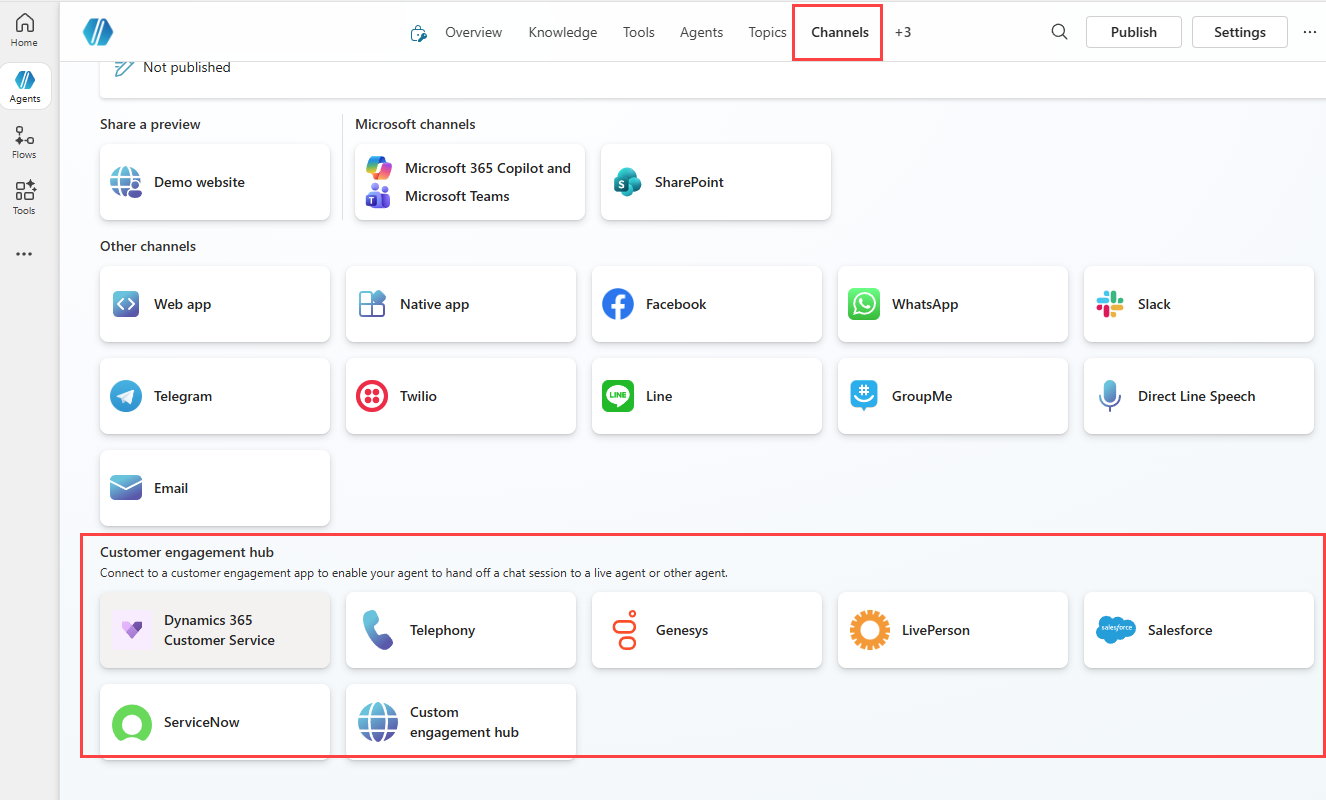Screen dimensions: 1326x800
Task: Click the Dynamics 365 Customer Service icon
Action: point(131,630)
